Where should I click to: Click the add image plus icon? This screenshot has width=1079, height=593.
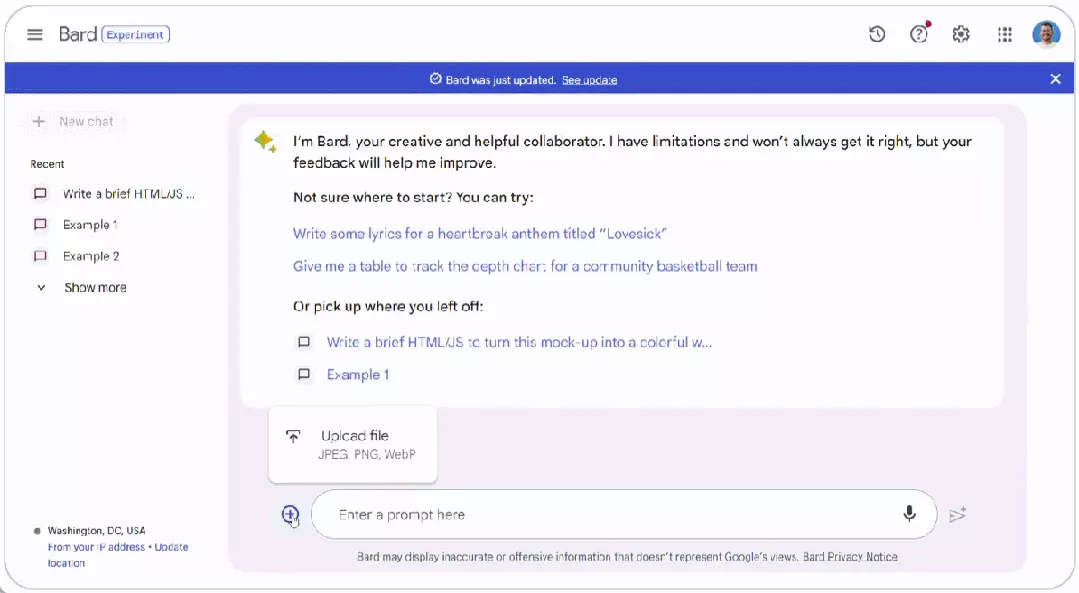point(290,514)
